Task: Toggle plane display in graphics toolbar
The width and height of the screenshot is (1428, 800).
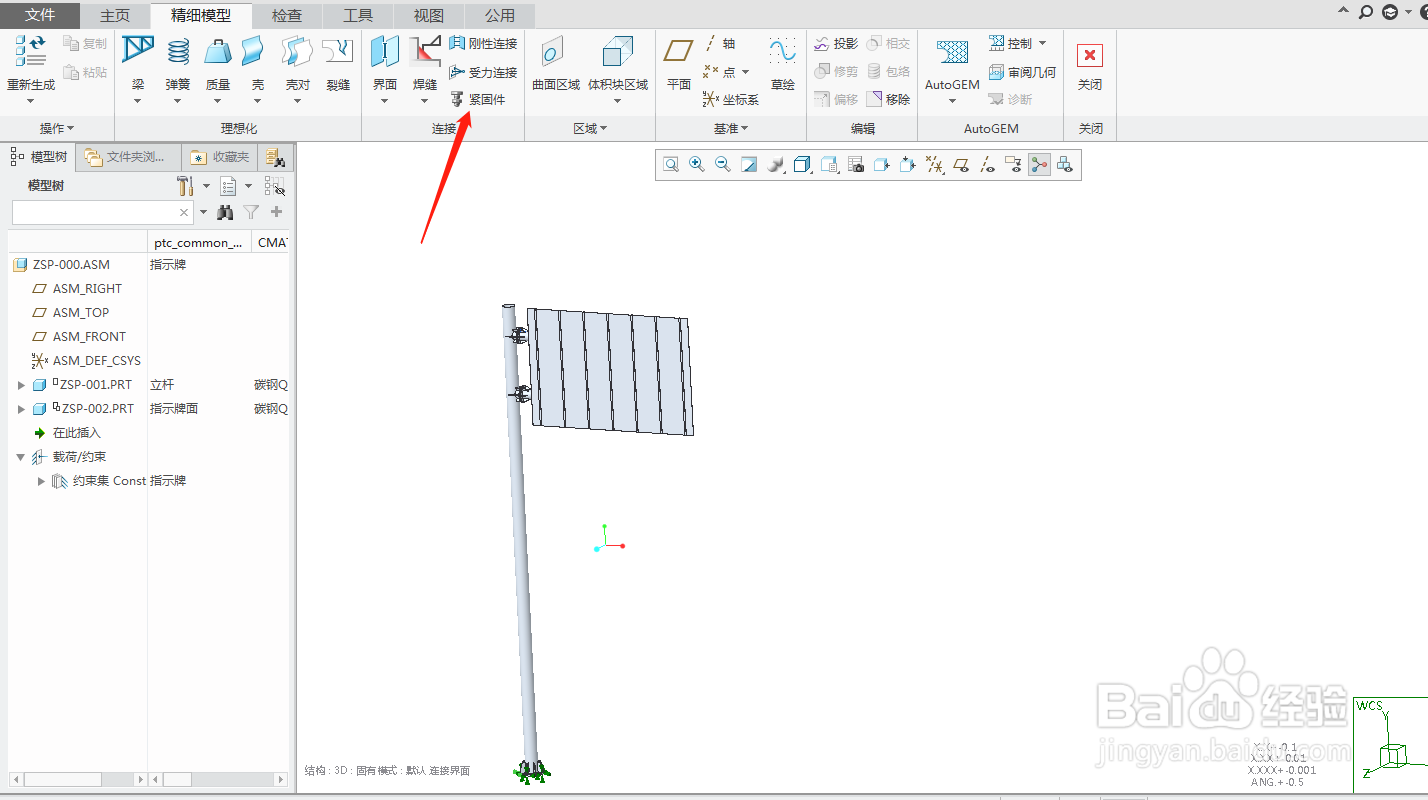Action: tap(961, 165)
